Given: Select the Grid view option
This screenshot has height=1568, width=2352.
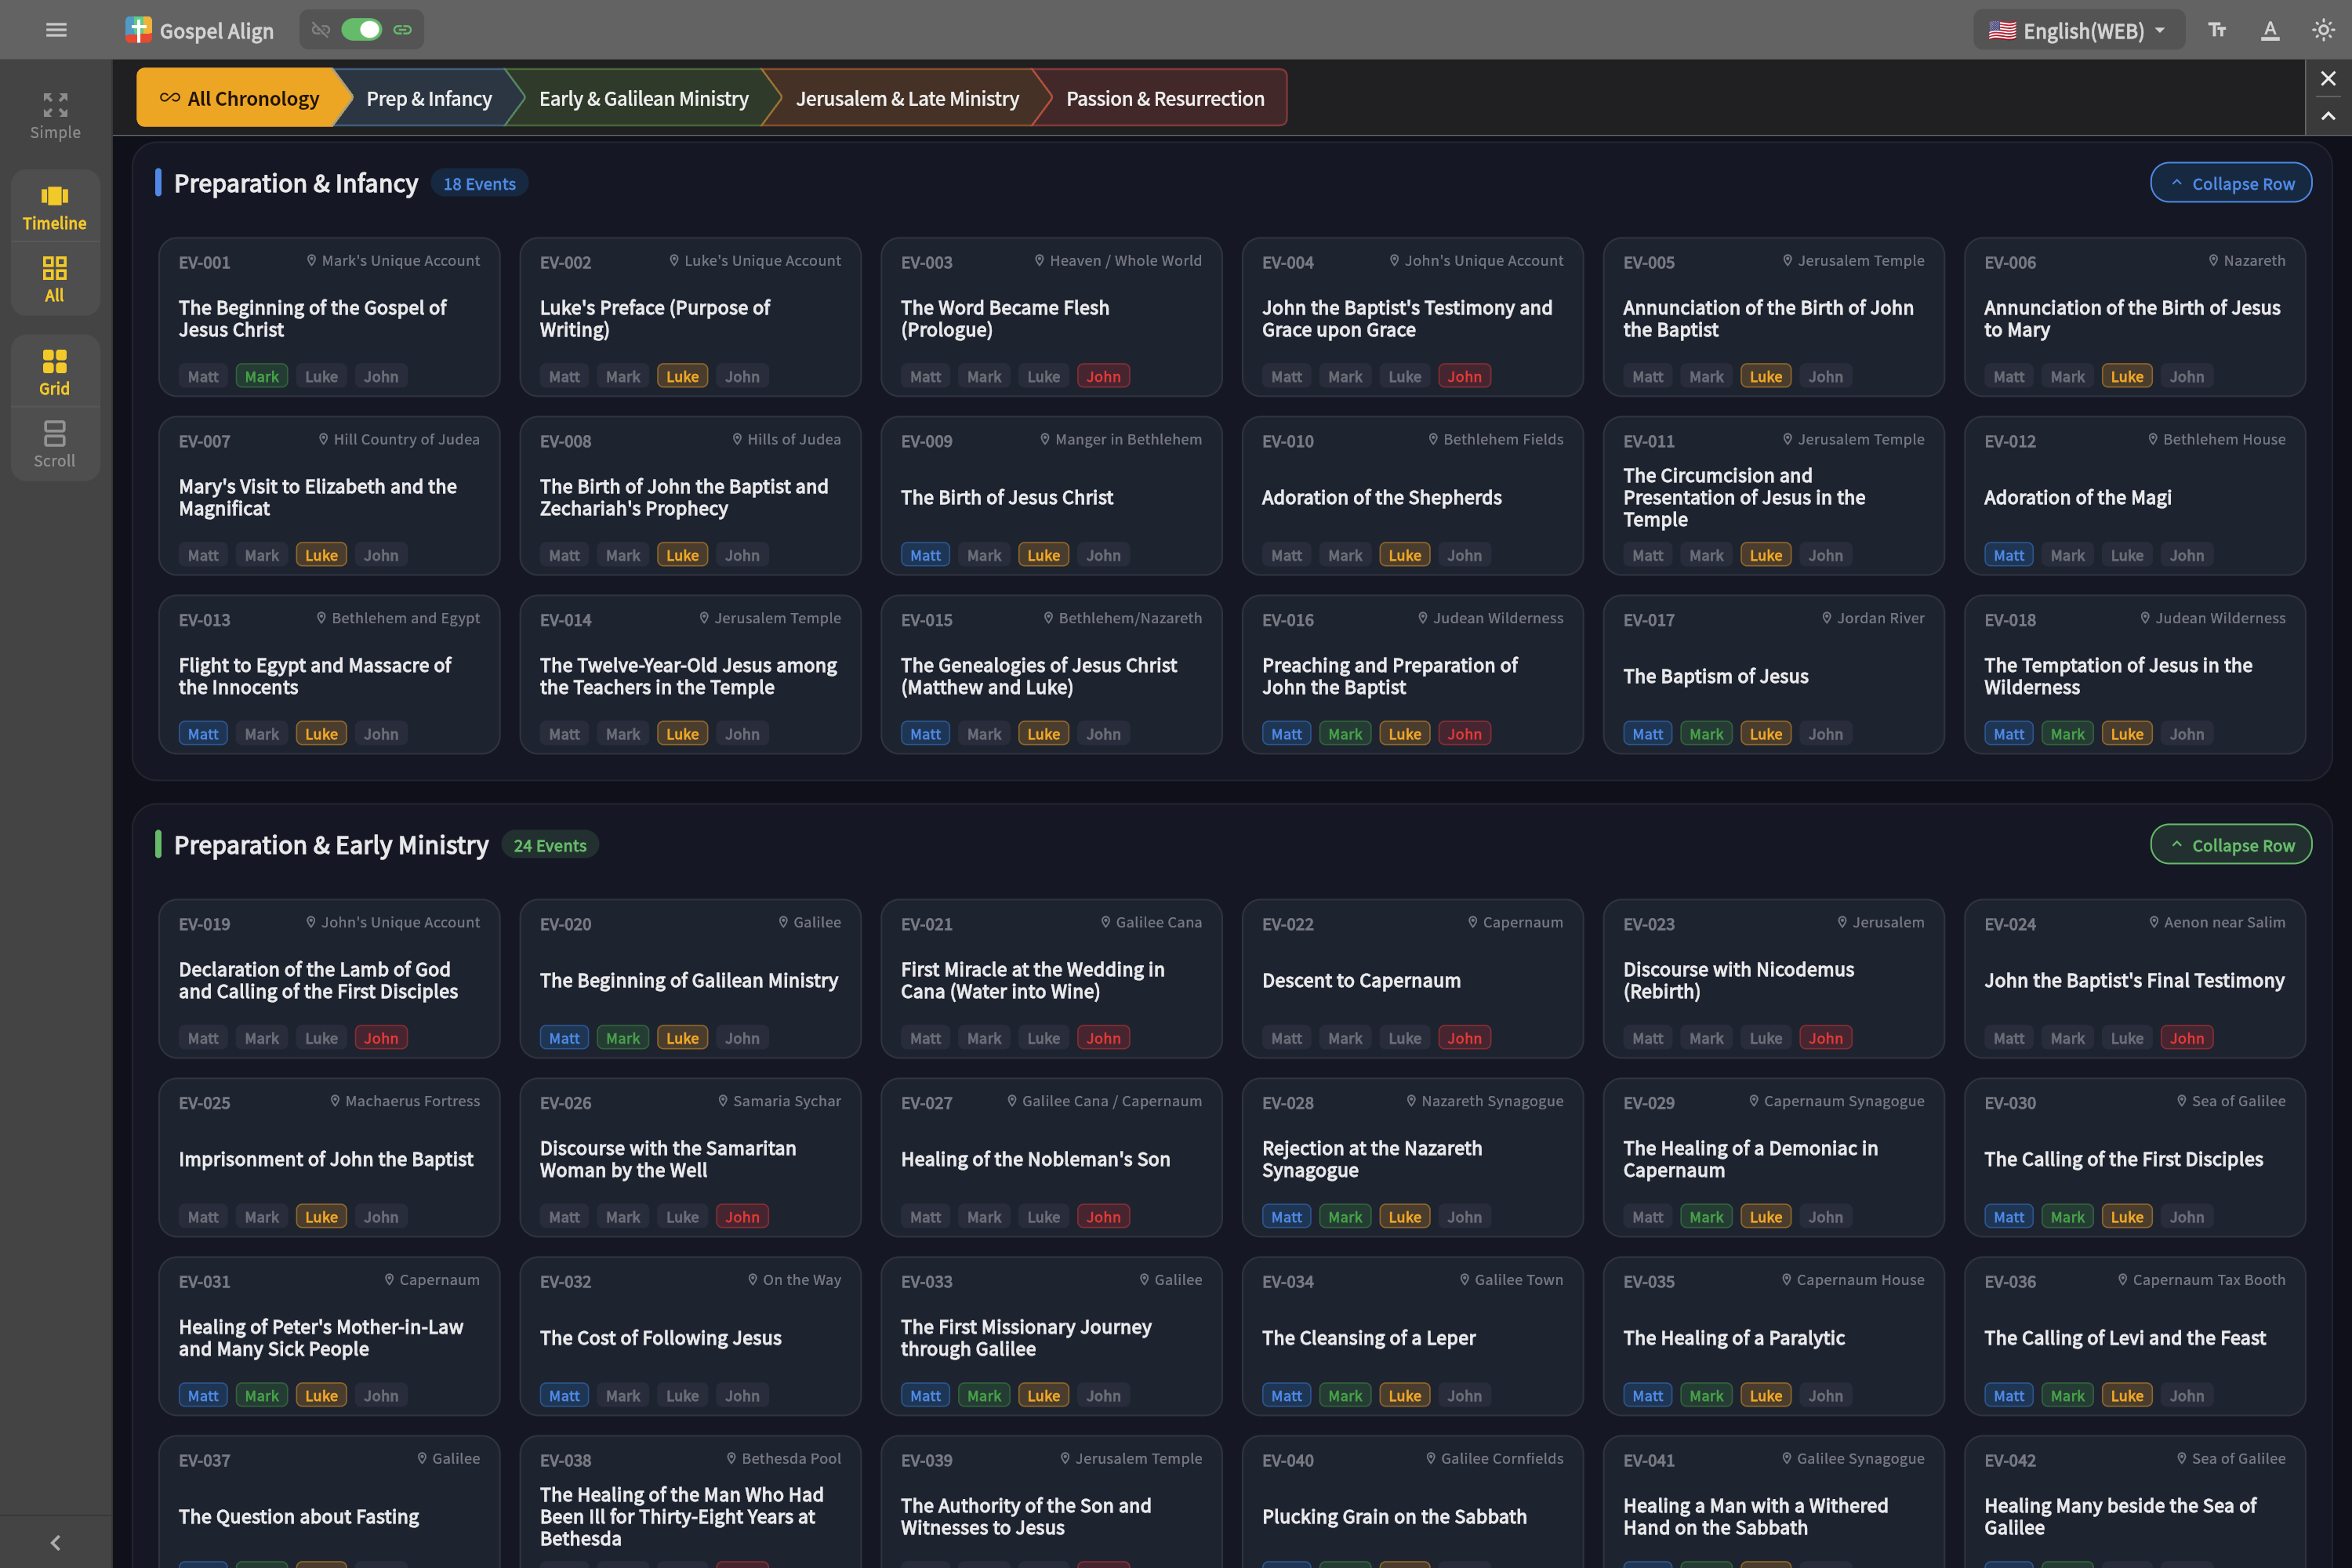Looking at the screenshot, I should (x=55, y=372).
